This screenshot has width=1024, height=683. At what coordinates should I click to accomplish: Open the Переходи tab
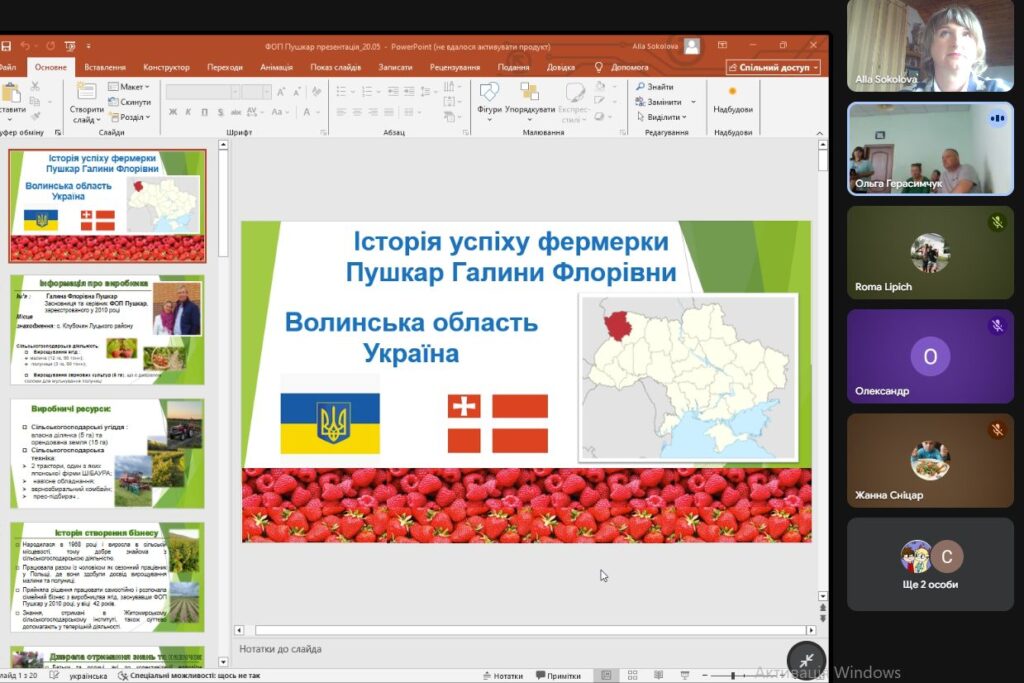pyautogui.click(x=225, y=67)
